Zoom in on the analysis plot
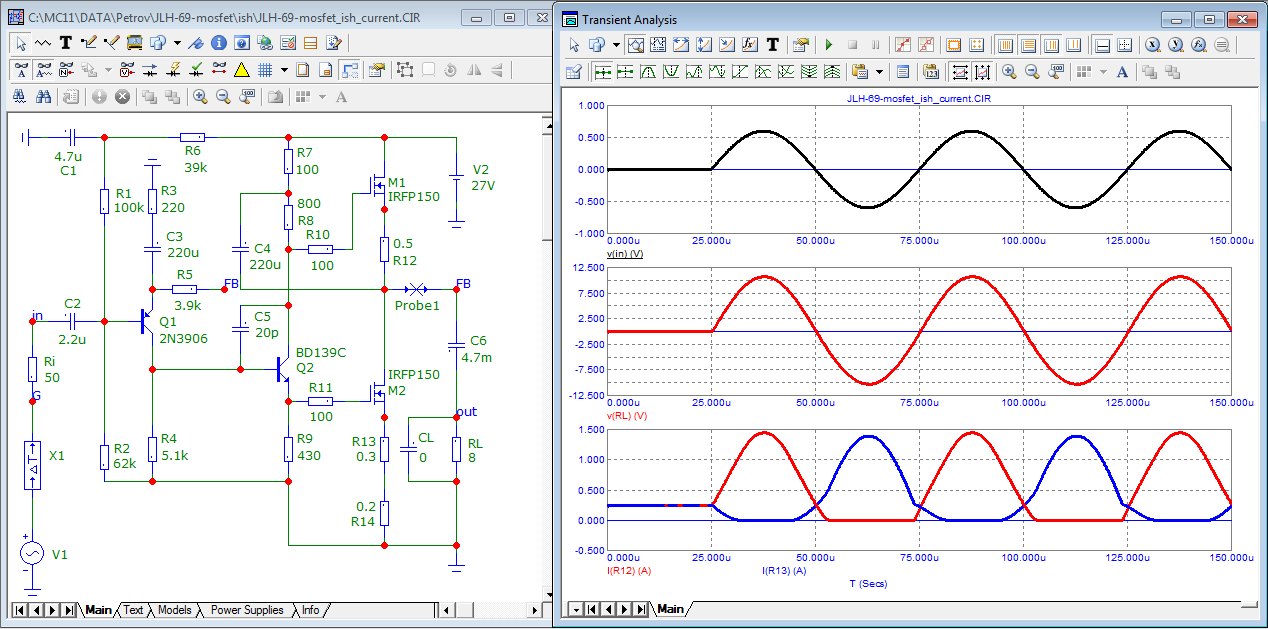The image size is (1268, 629). [x=1009, y=72]
